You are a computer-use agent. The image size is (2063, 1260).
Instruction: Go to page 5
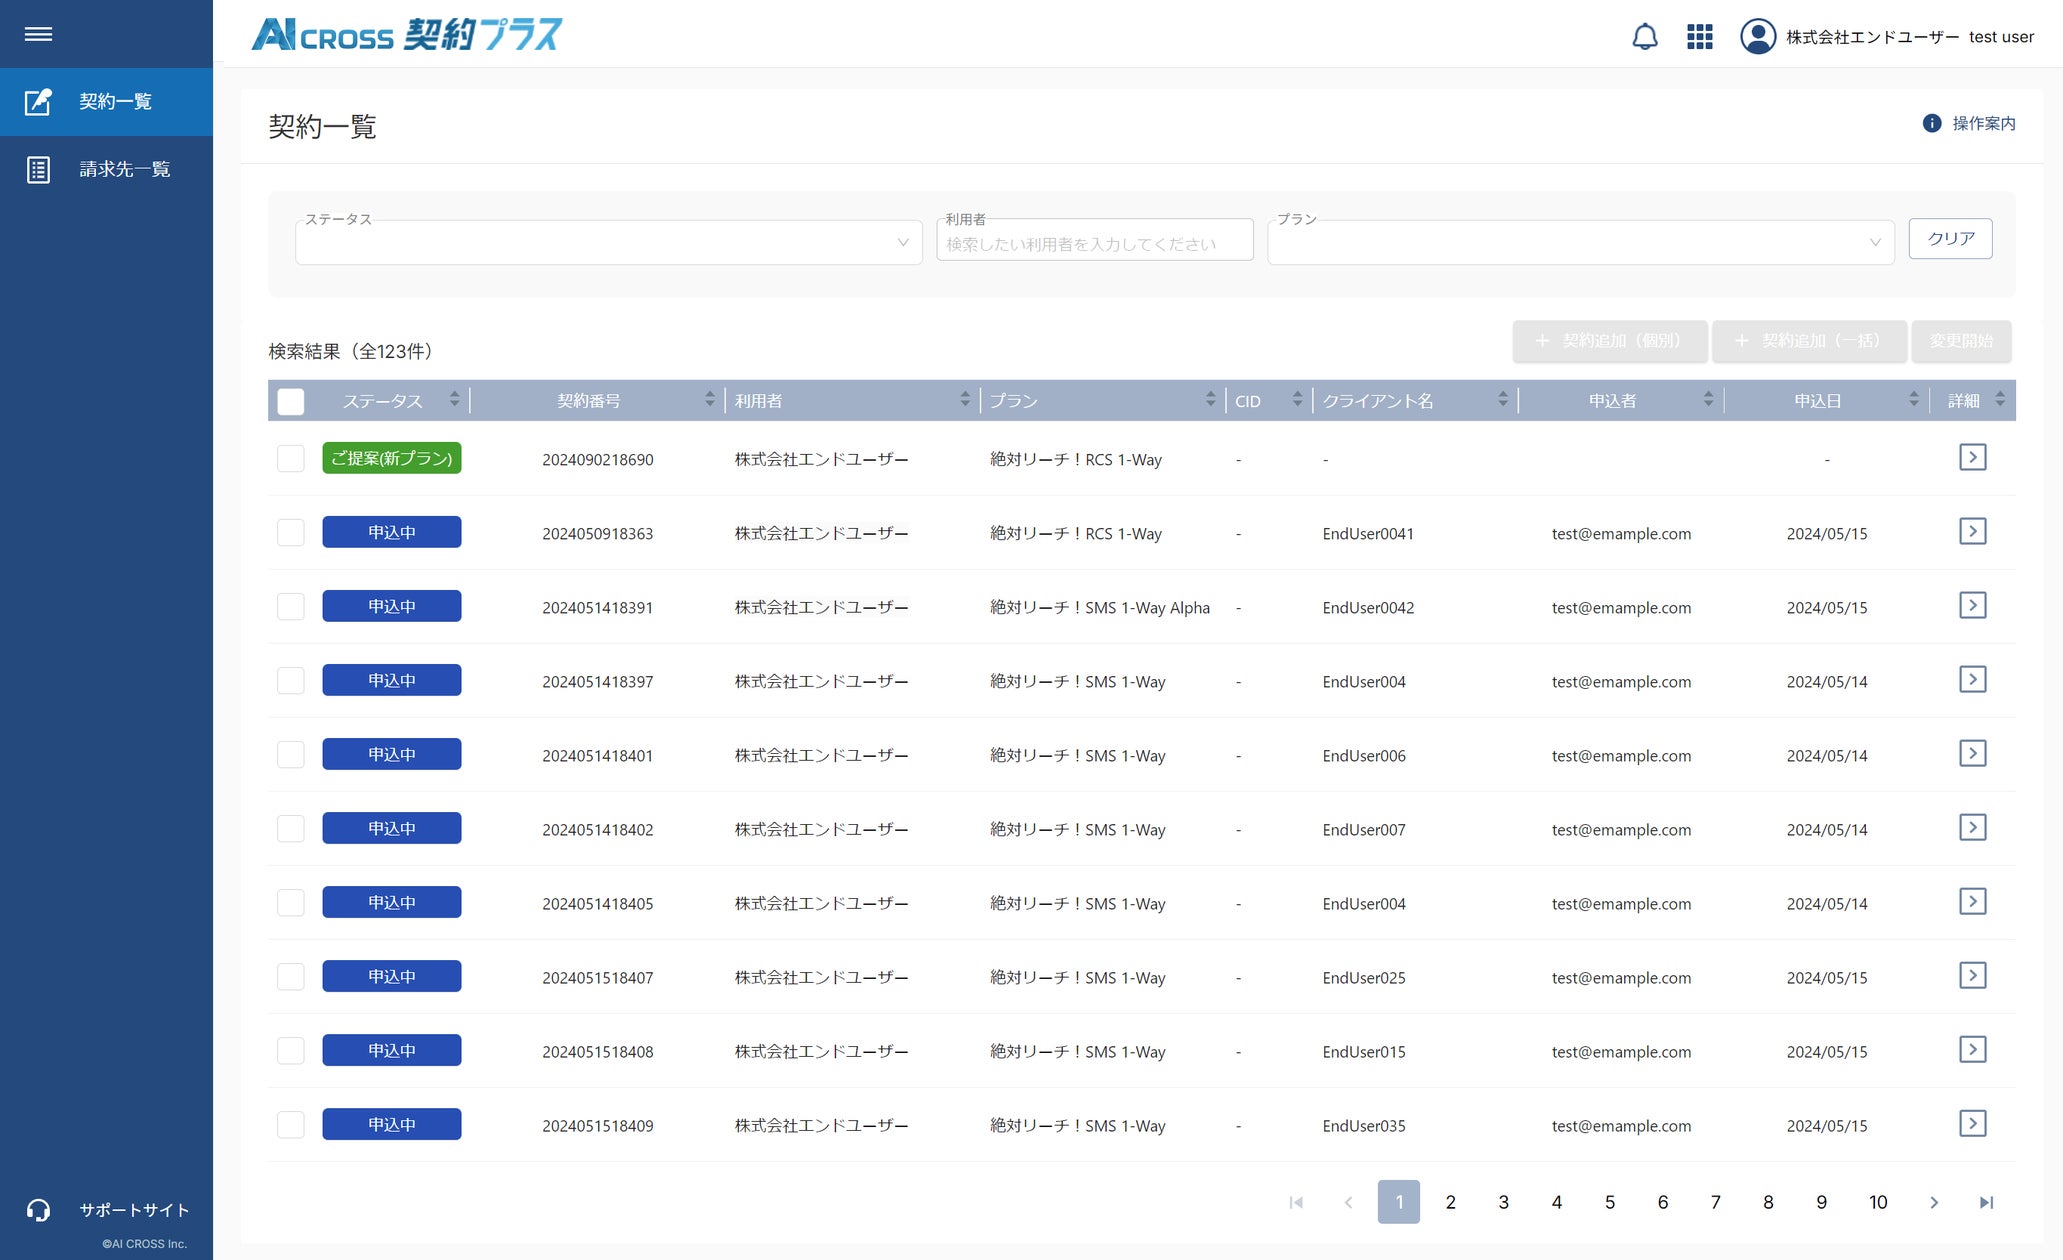[1609, 1202]
